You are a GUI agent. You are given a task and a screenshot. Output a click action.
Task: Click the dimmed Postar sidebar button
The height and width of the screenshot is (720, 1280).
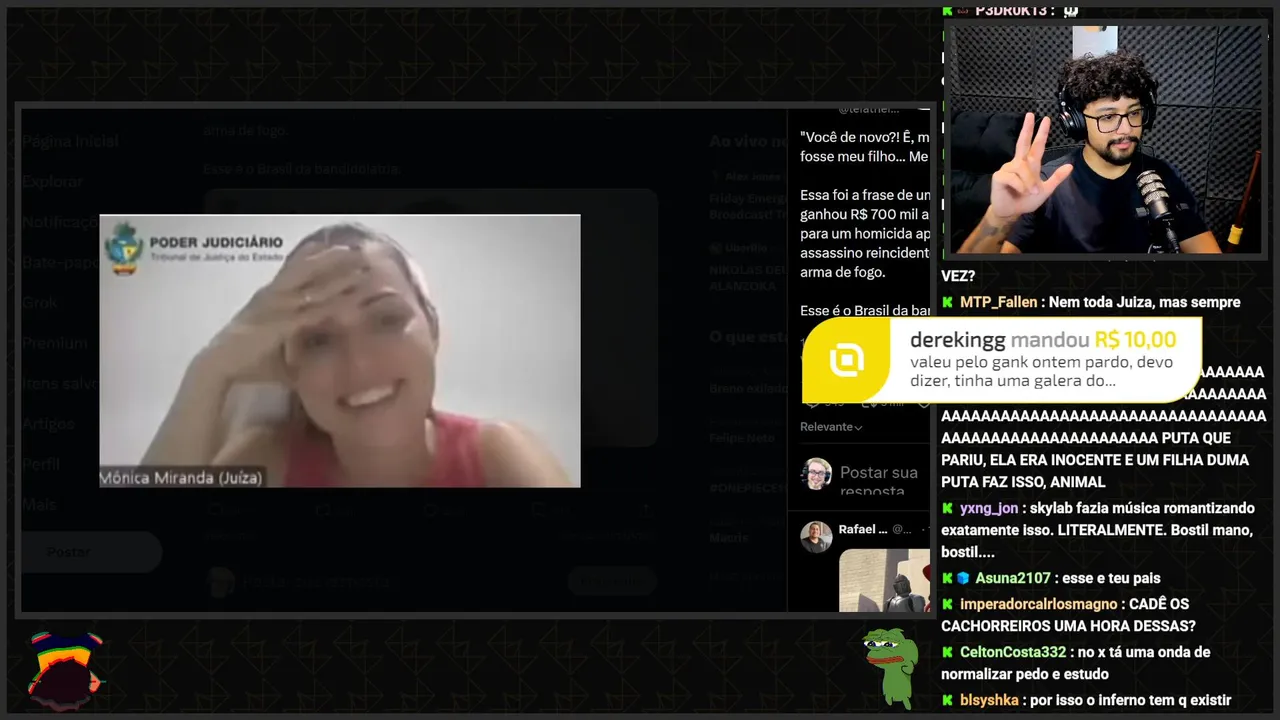[92, 552]
